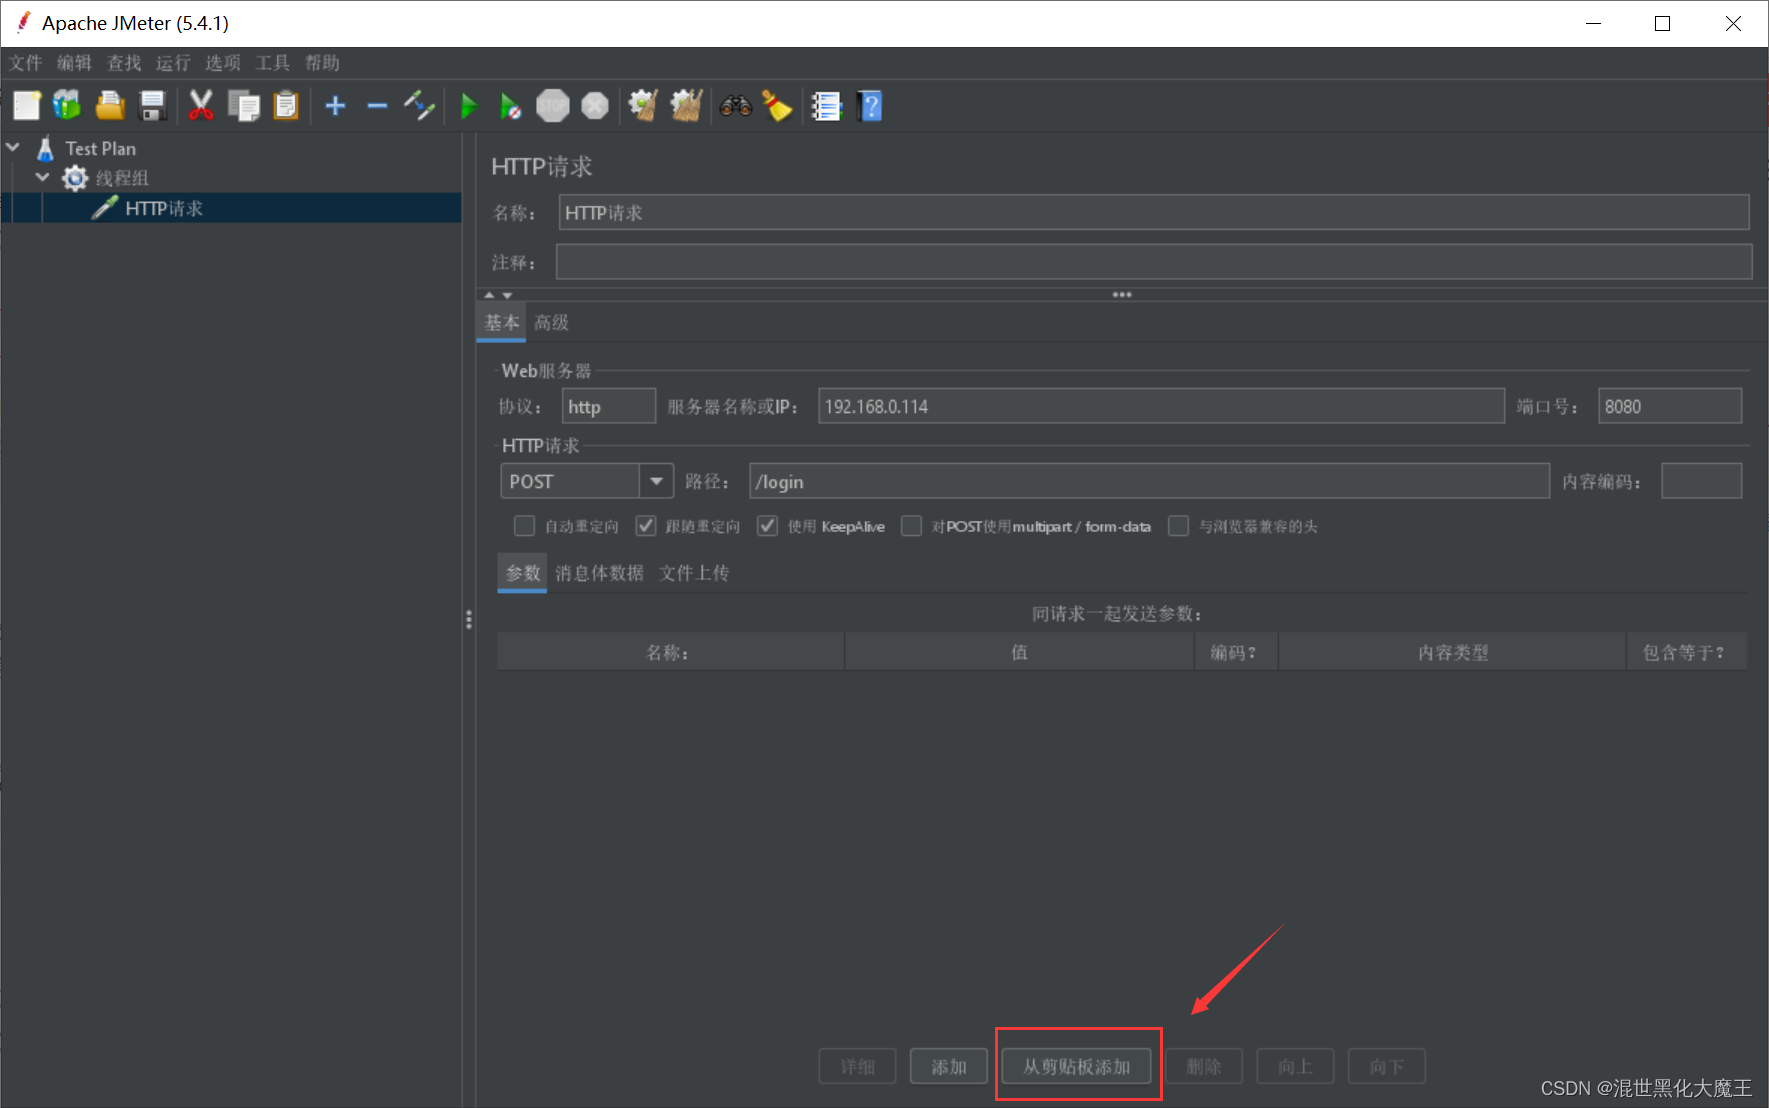1769x1108 pixels.
Task: Switch to the 高级 tab
Action: click(551, 322)
